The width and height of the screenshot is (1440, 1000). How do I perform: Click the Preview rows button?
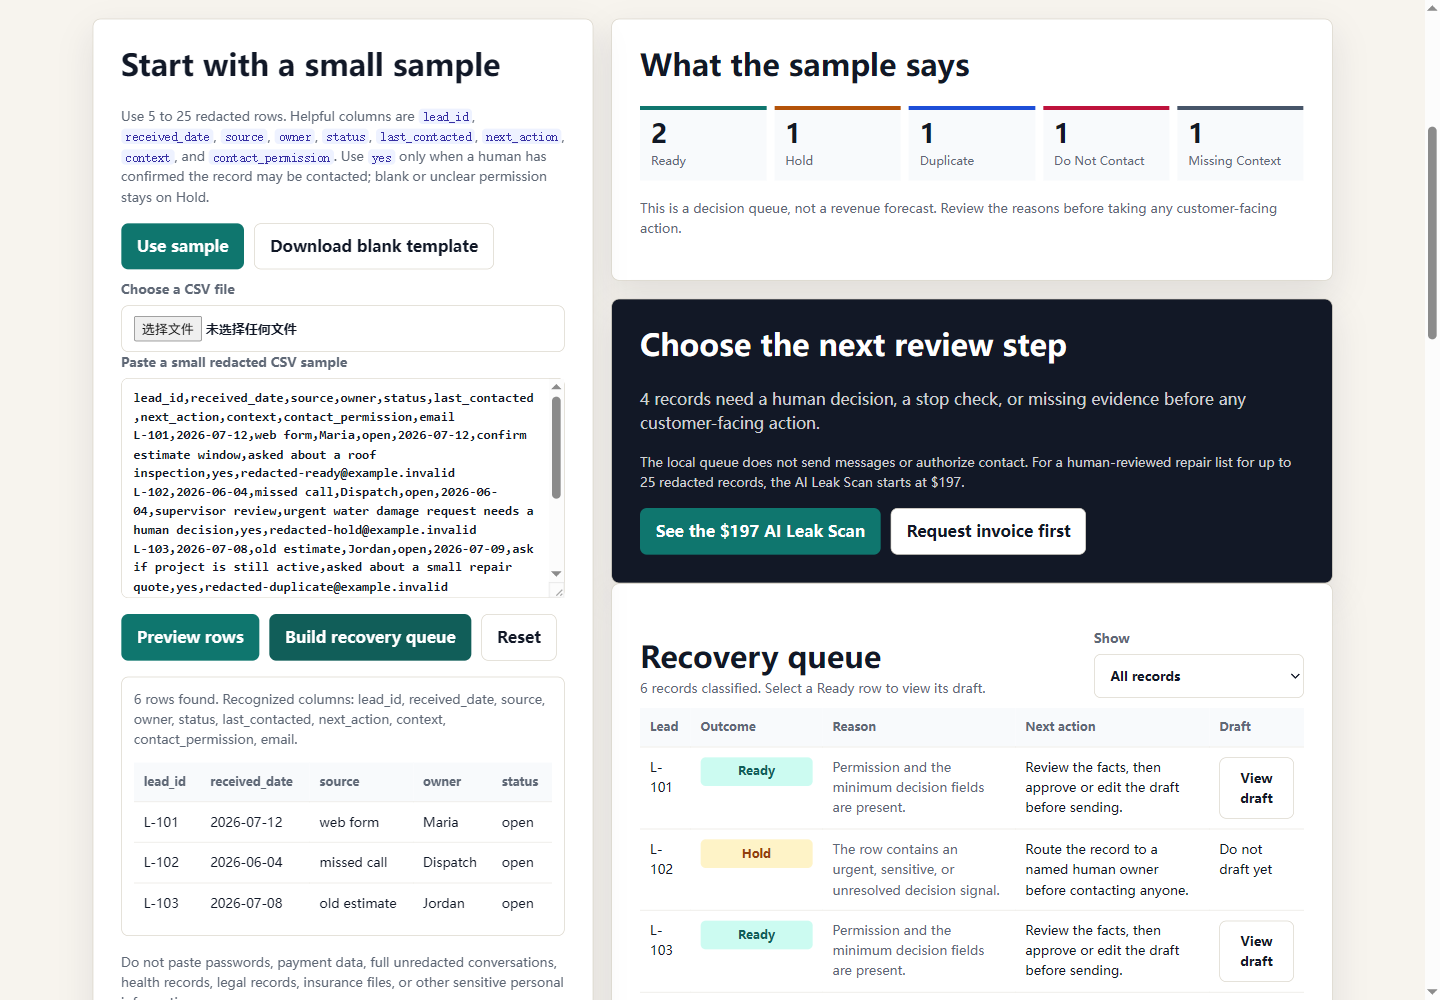[x=190, y=637]
